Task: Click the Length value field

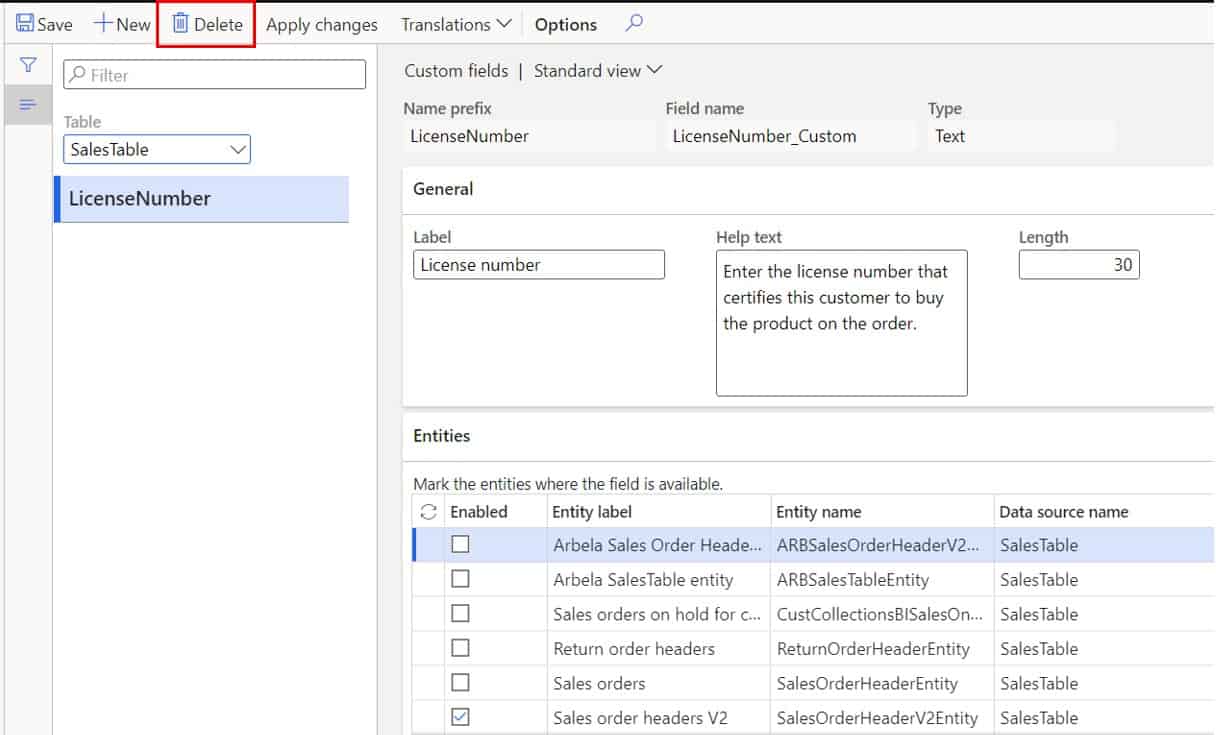Action: coord(1079,264)
